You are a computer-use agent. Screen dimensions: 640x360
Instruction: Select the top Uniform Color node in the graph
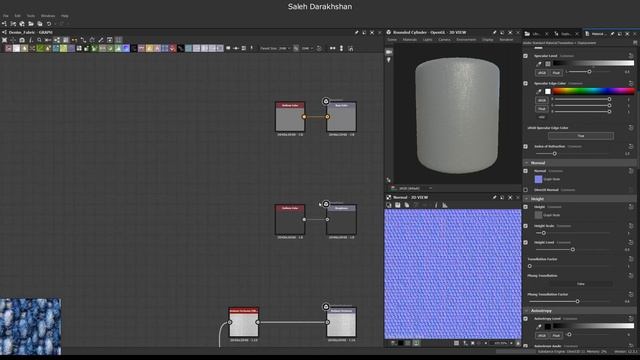(290, 117)
